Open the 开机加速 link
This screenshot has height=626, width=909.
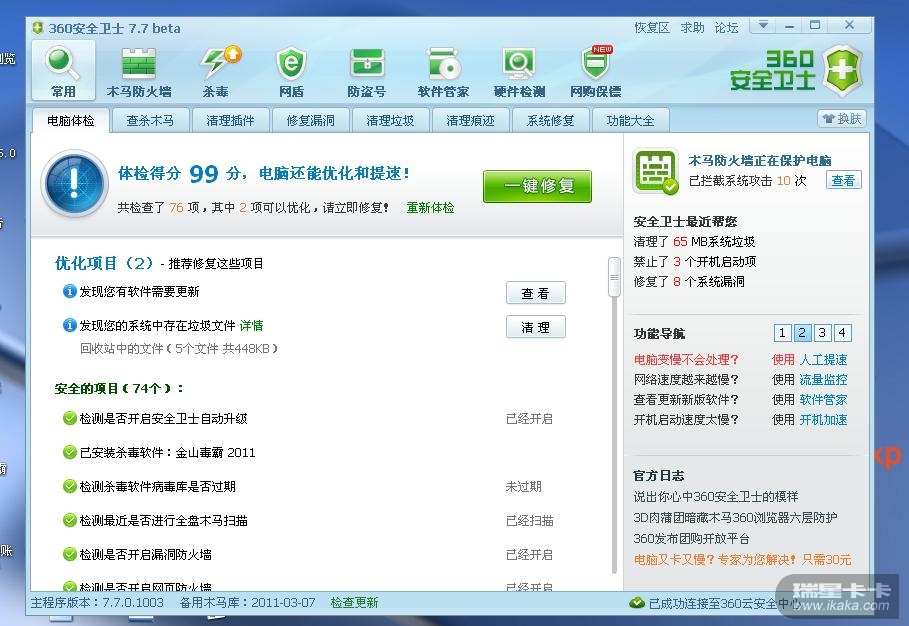point(823,419)
